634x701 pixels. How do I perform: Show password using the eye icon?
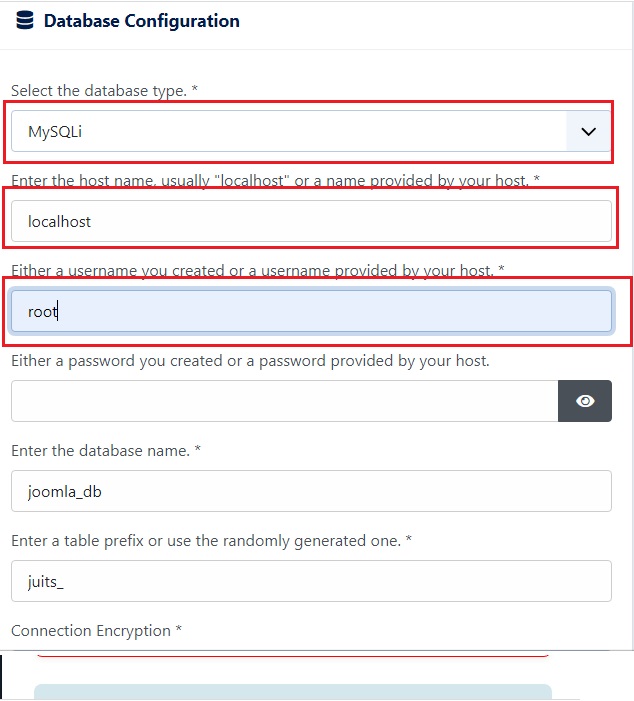coord(585,401)
